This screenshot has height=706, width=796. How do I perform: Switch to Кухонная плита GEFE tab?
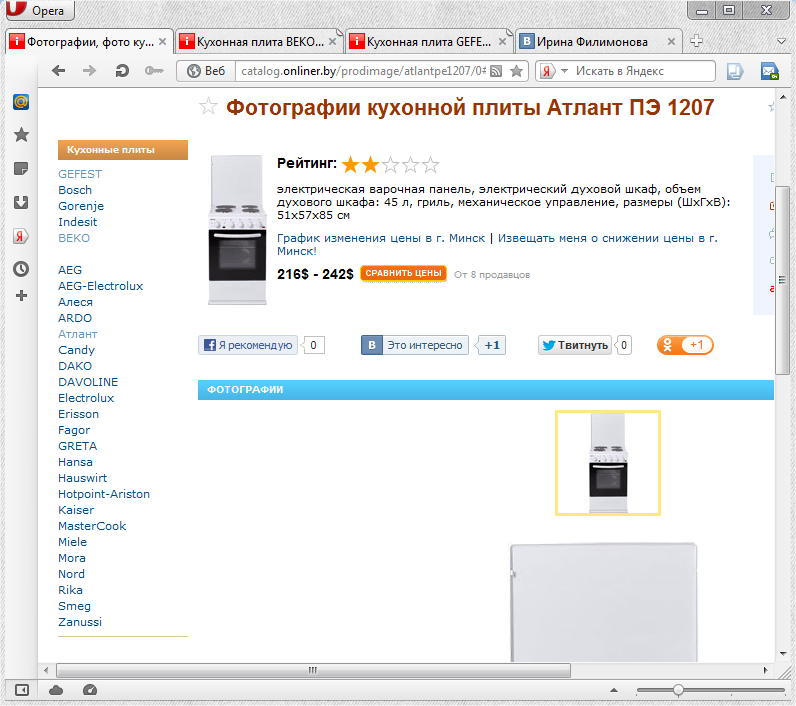pyautogui.click(x=429, y=42)
